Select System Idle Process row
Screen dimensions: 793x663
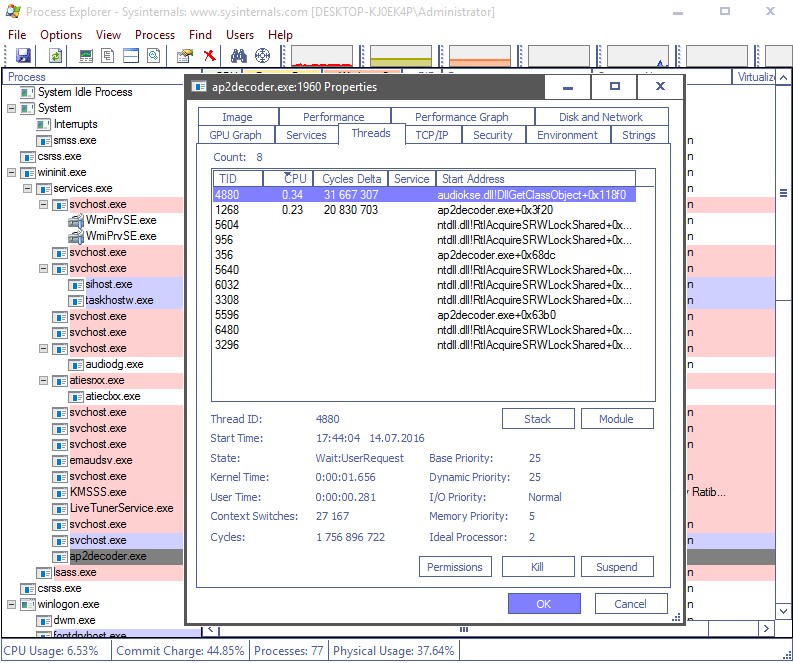click(85, 92)
